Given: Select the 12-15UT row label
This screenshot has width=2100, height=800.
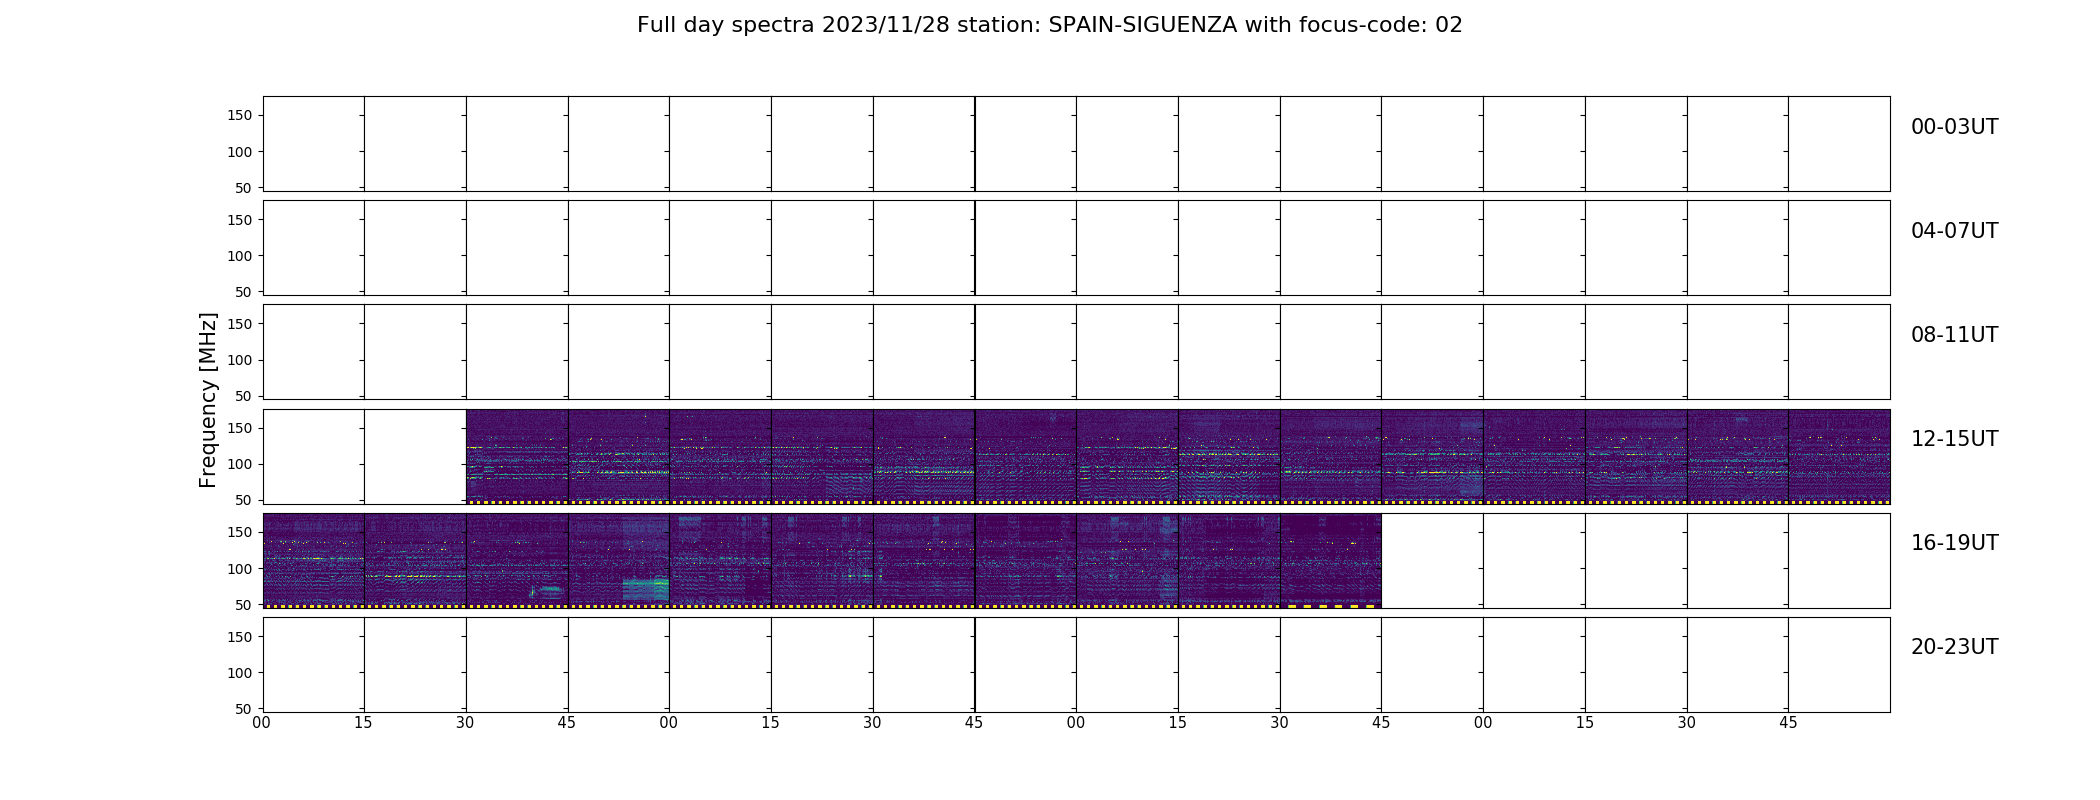Looking at the screenshot, I should (1954, 439).
